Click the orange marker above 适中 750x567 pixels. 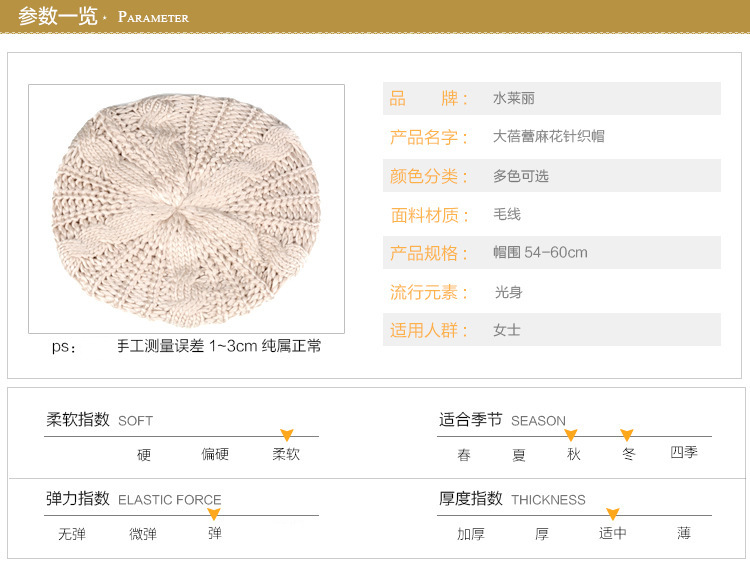(613, 514)
